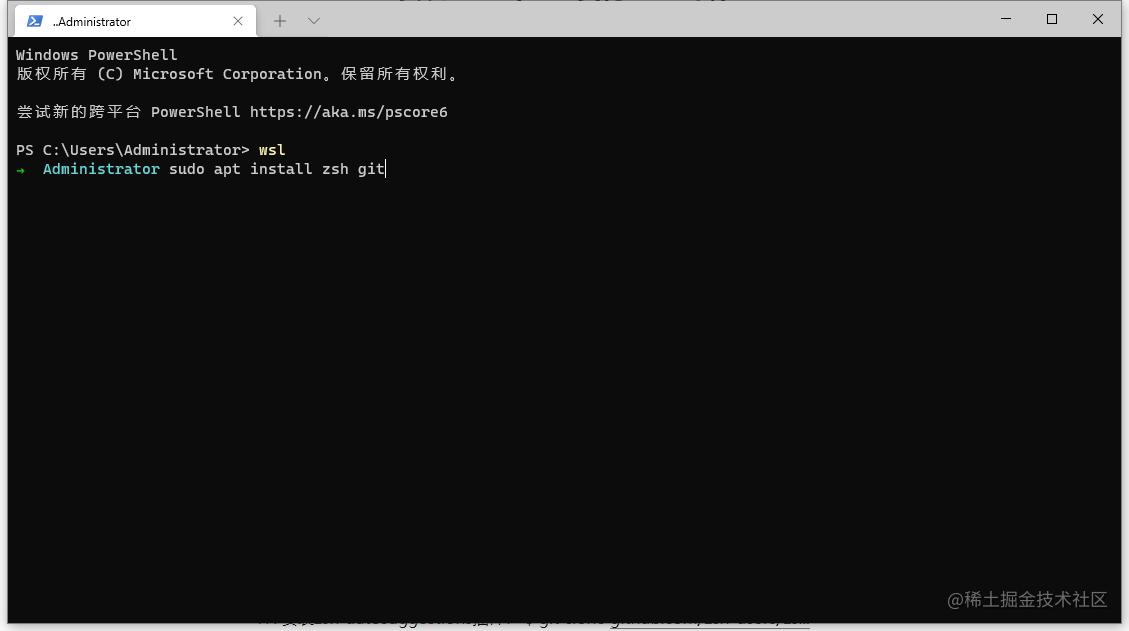Select the ..Administrator terminal tab

click(x=135, y=22)
